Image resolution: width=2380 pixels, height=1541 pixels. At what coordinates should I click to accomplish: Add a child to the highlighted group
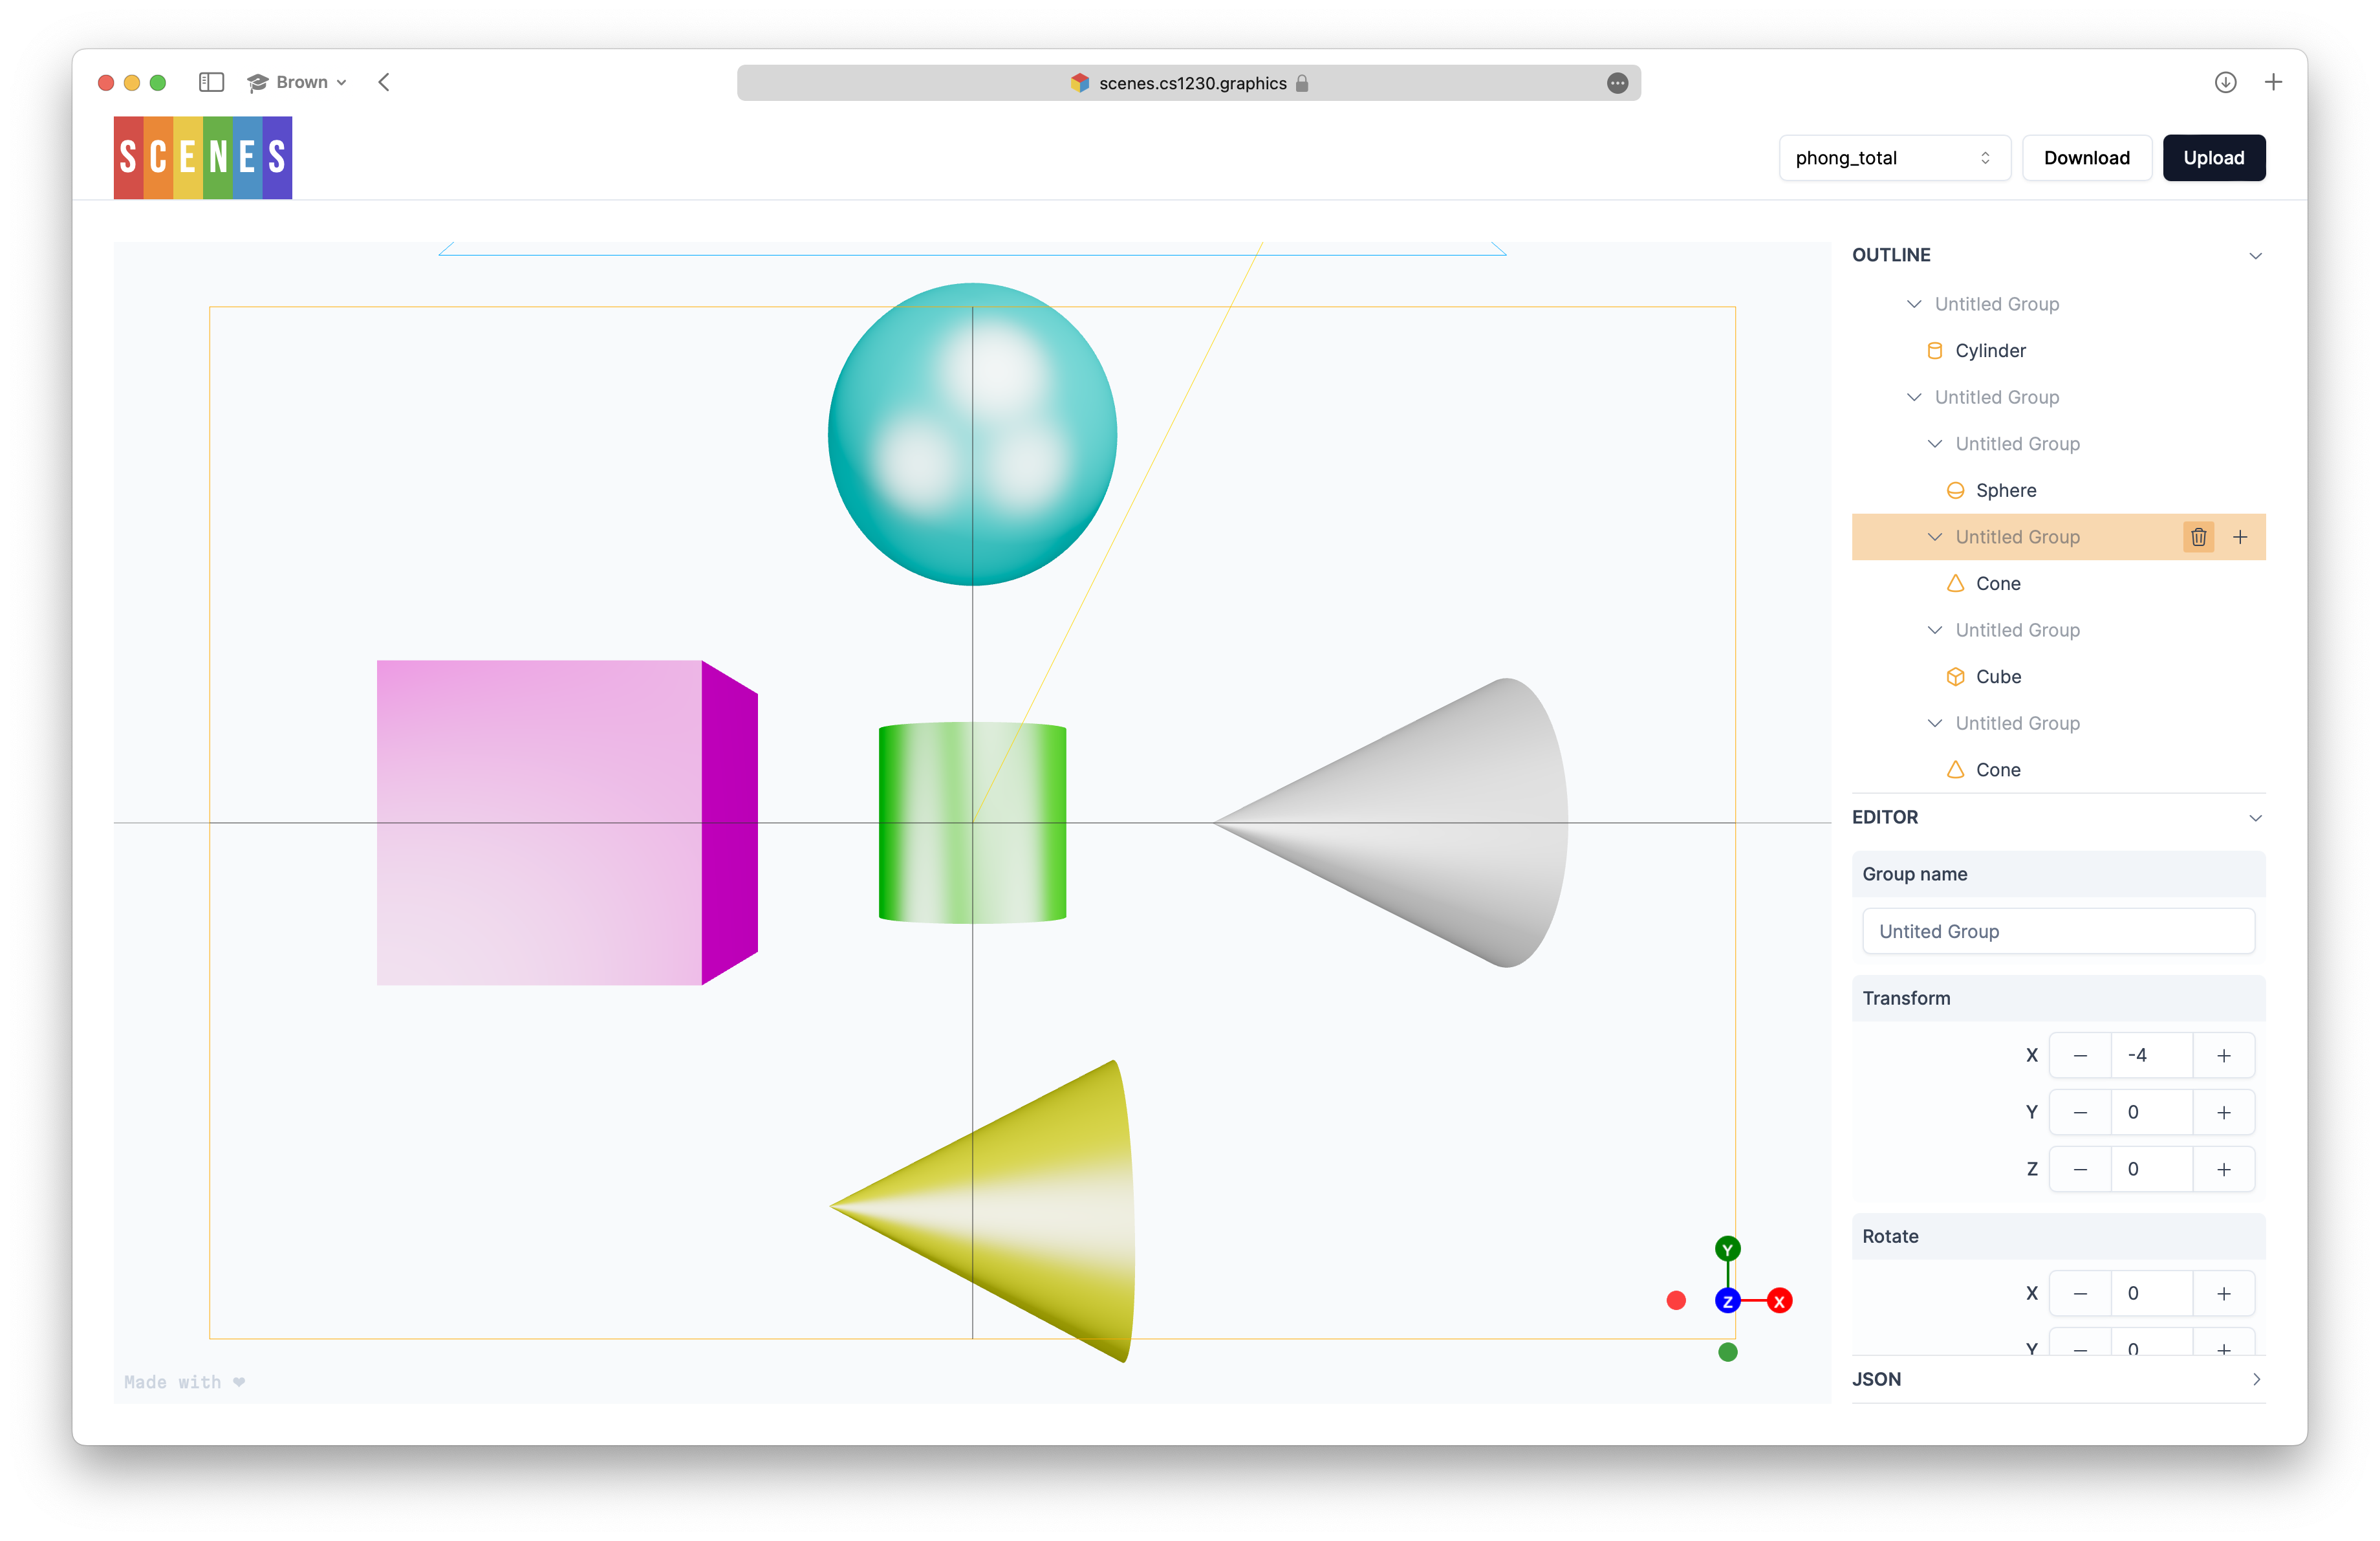2240,537
